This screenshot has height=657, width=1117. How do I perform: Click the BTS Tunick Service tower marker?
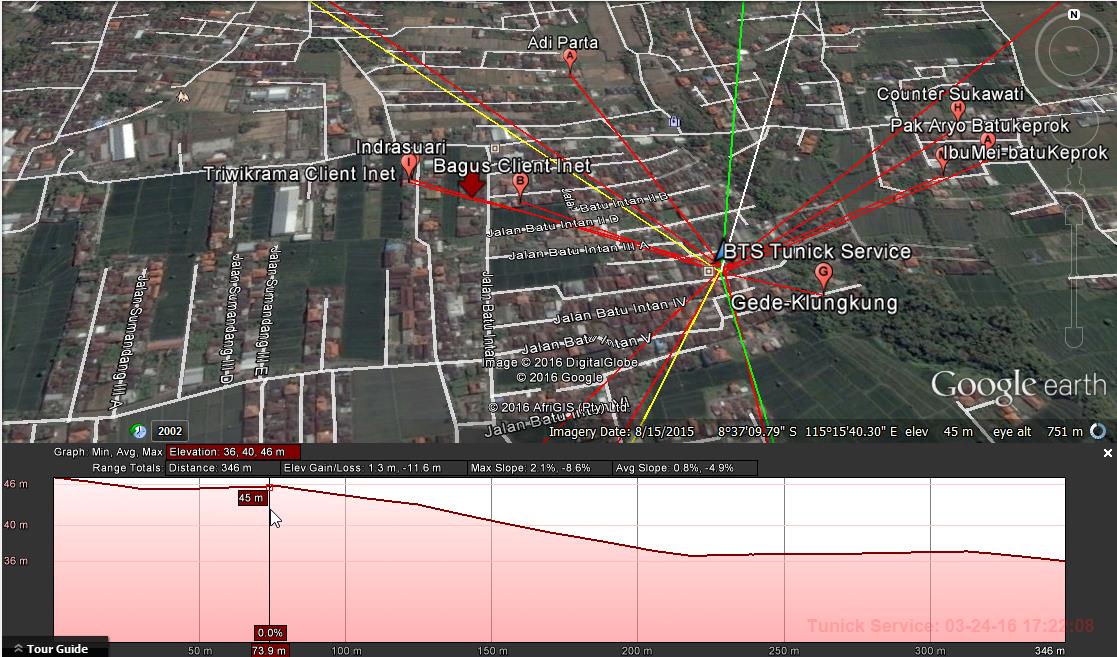pos(719,252)
